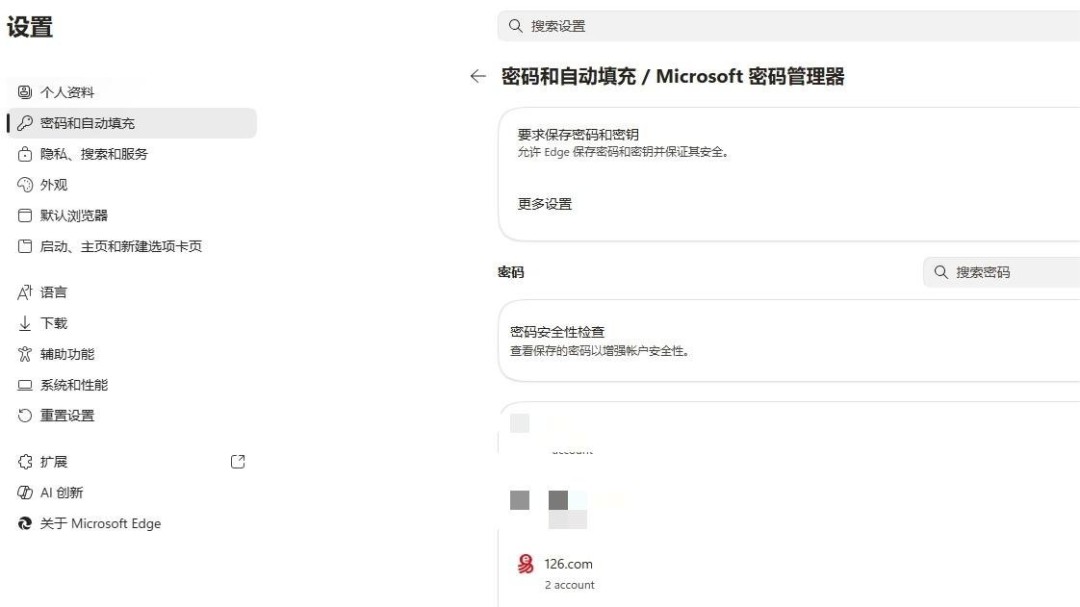Click the AI 创新 sidebar icon
1080x607 pixels.
[x=25, y=493]
